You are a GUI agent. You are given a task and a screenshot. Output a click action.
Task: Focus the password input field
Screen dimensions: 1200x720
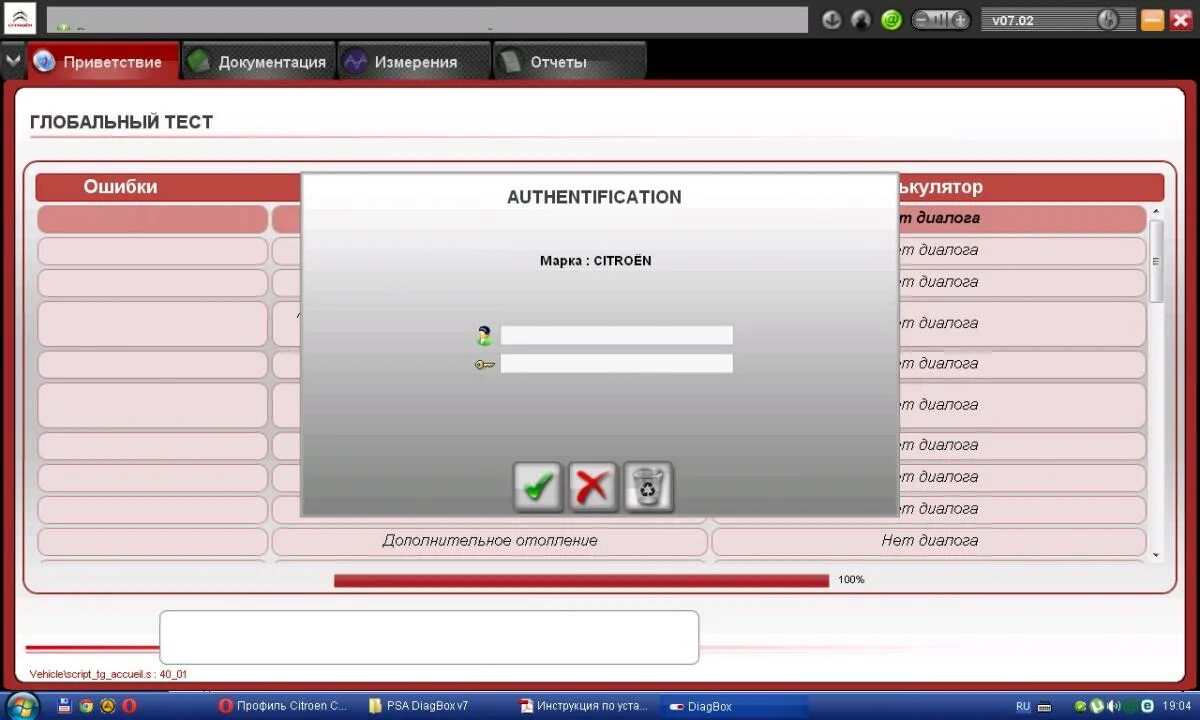616,363
